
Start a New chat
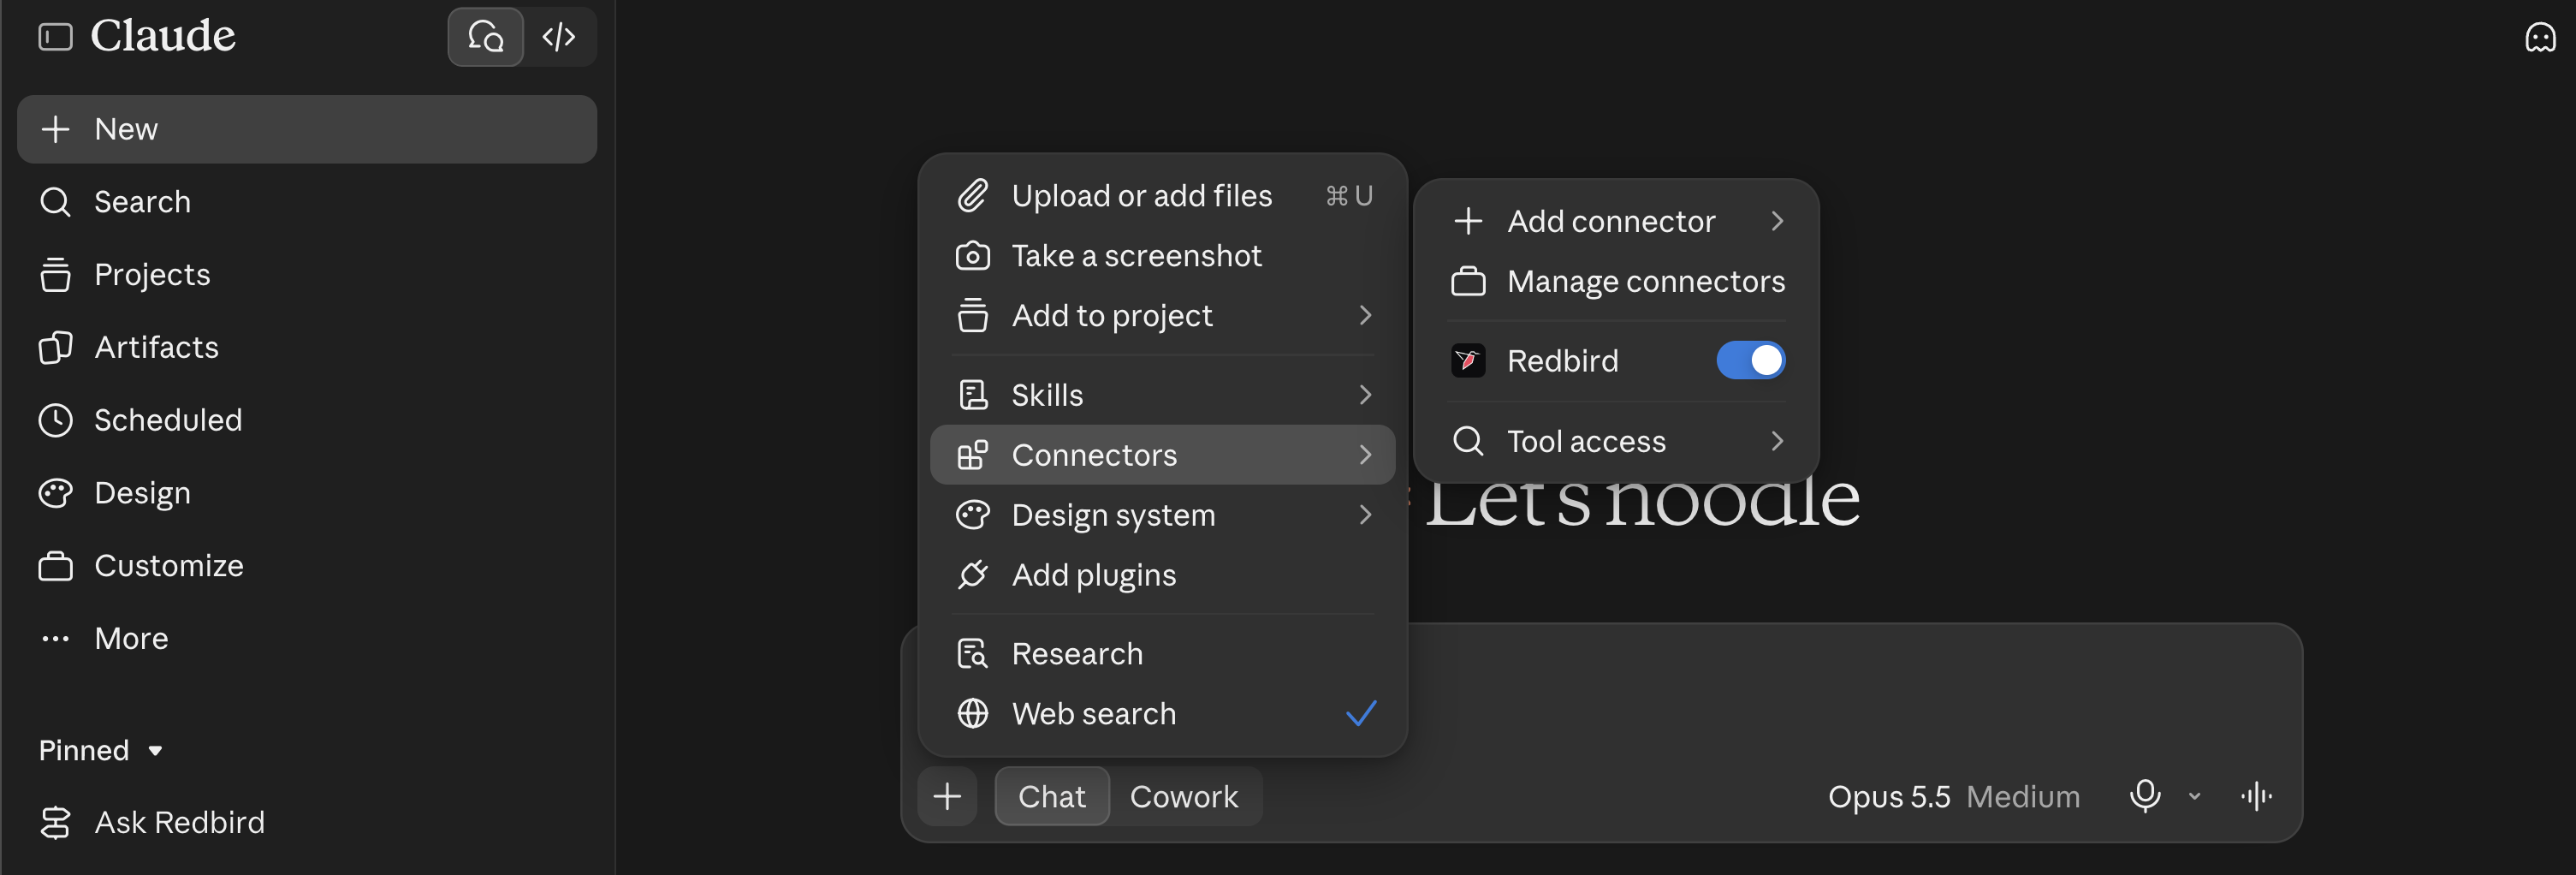306,129
